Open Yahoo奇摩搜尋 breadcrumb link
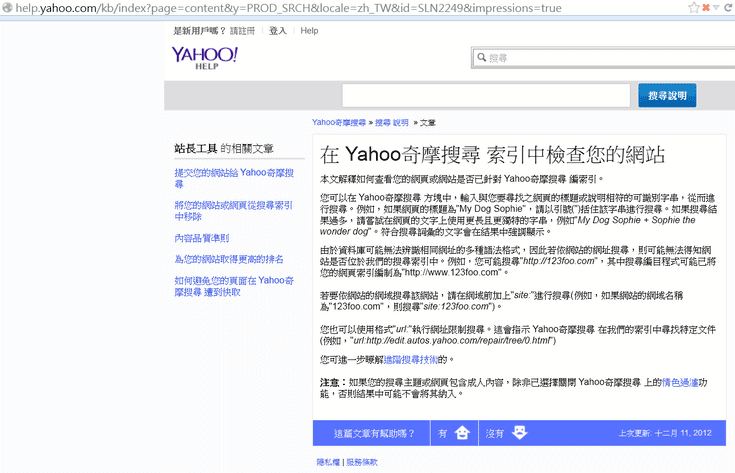 click(339, 122)
